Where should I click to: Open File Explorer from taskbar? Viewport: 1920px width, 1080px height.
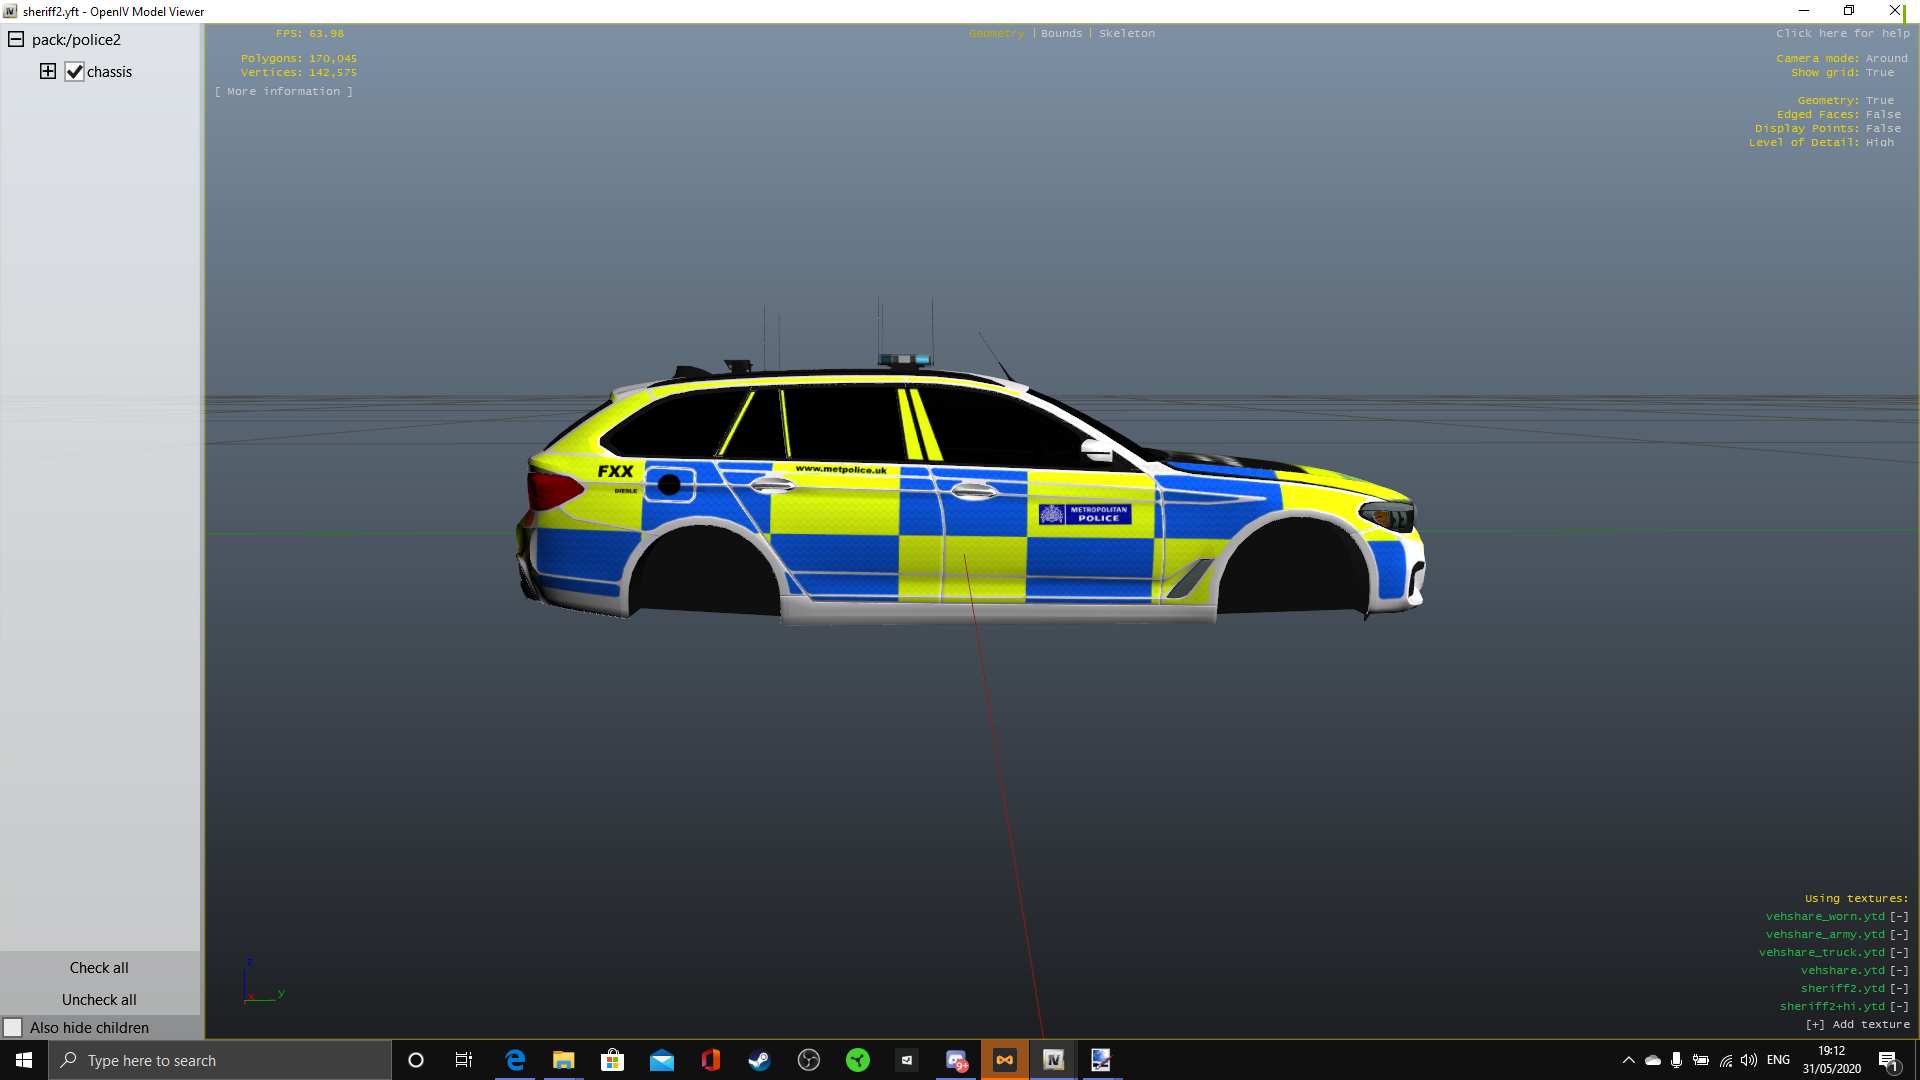(x=563, y=1060)
